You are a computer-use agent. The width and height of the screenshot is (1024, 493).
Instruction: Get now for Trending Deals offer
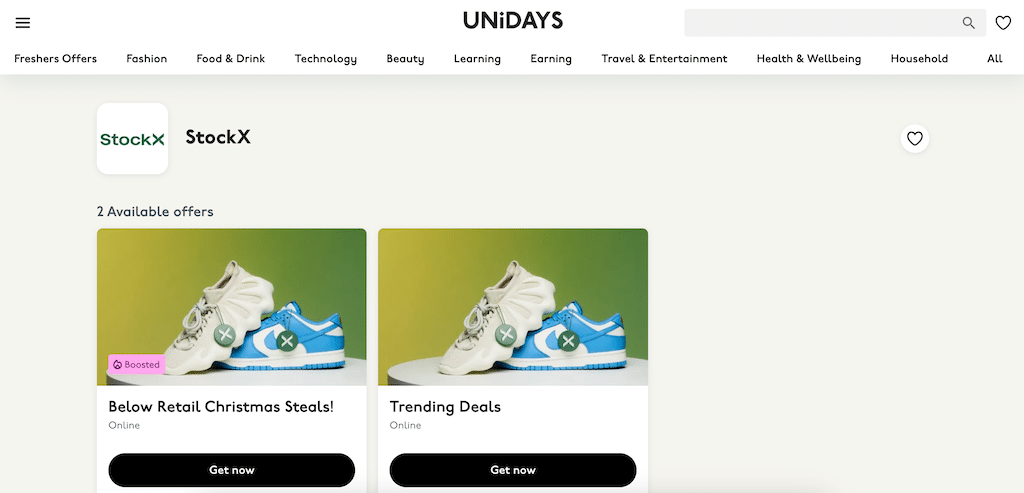[513, 470]
